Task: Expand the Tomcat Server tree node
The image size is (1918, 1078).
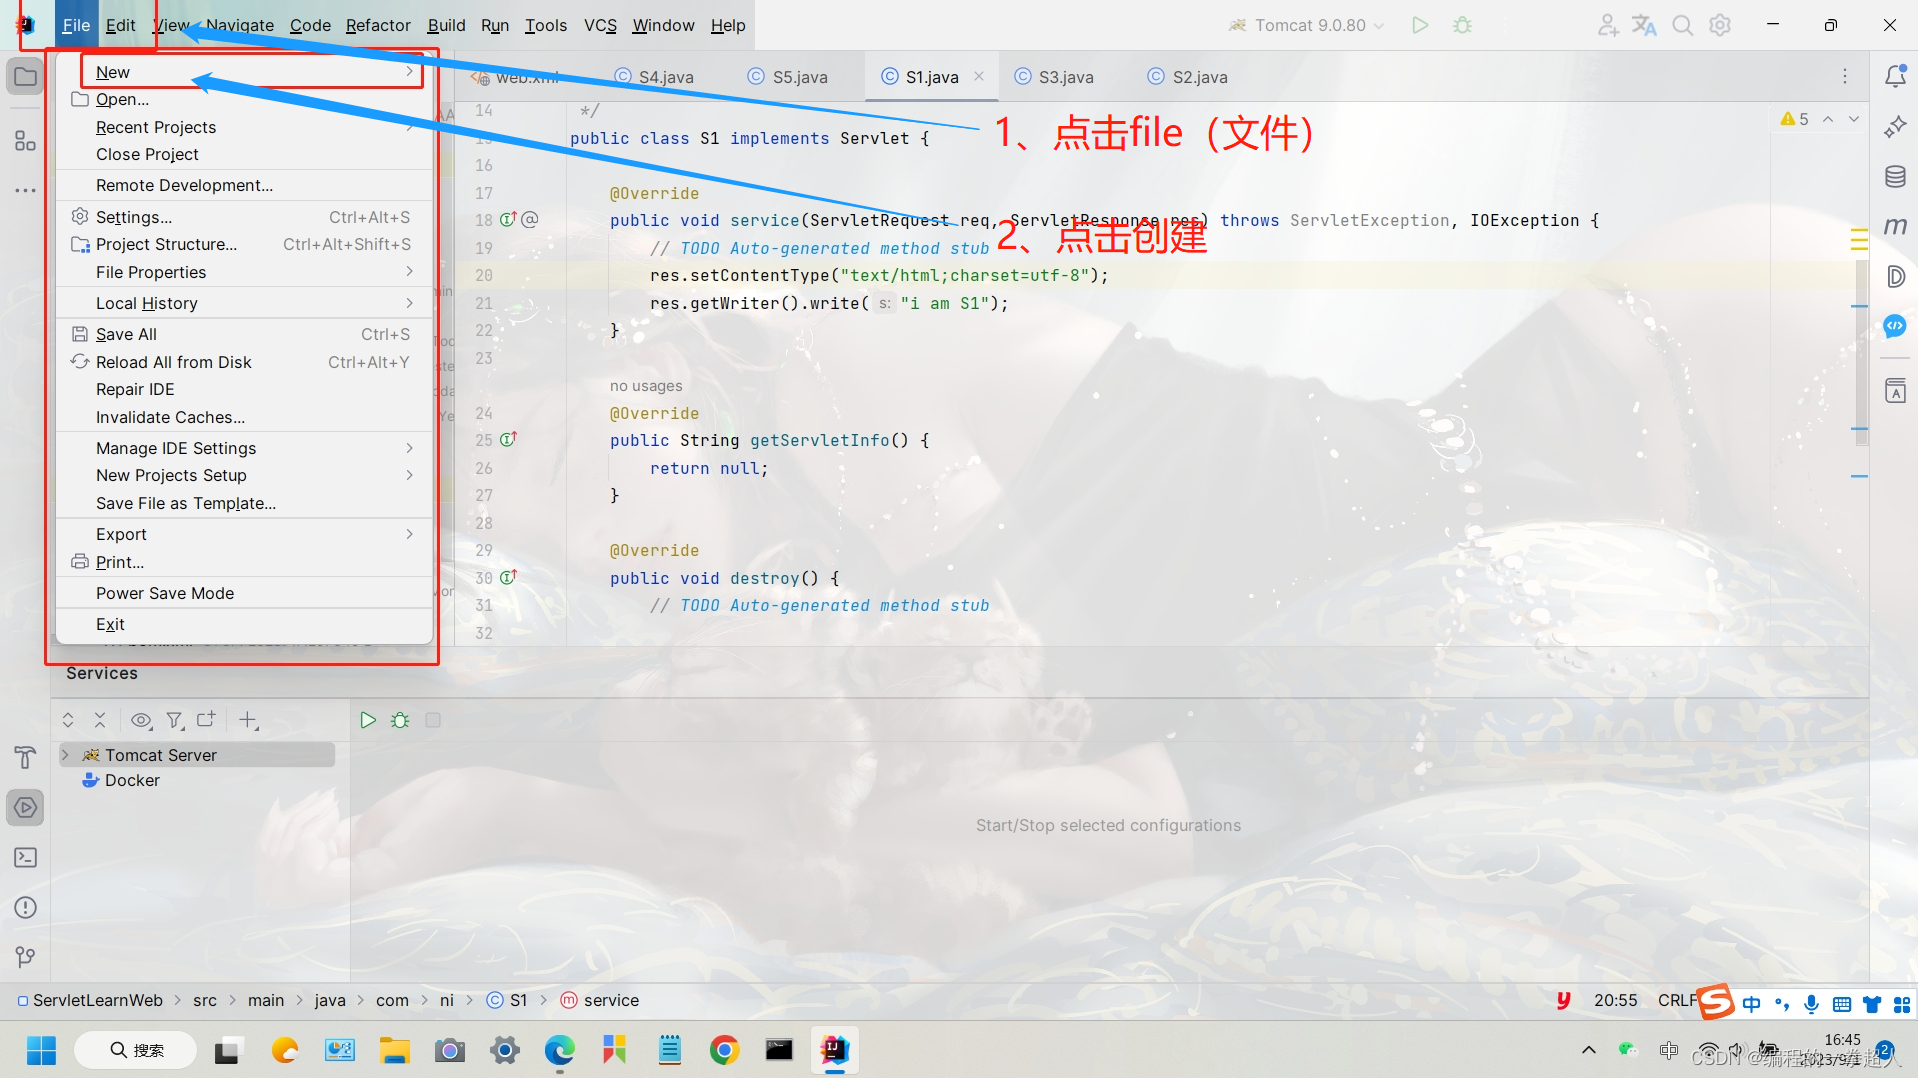Action: click(66, 755)
